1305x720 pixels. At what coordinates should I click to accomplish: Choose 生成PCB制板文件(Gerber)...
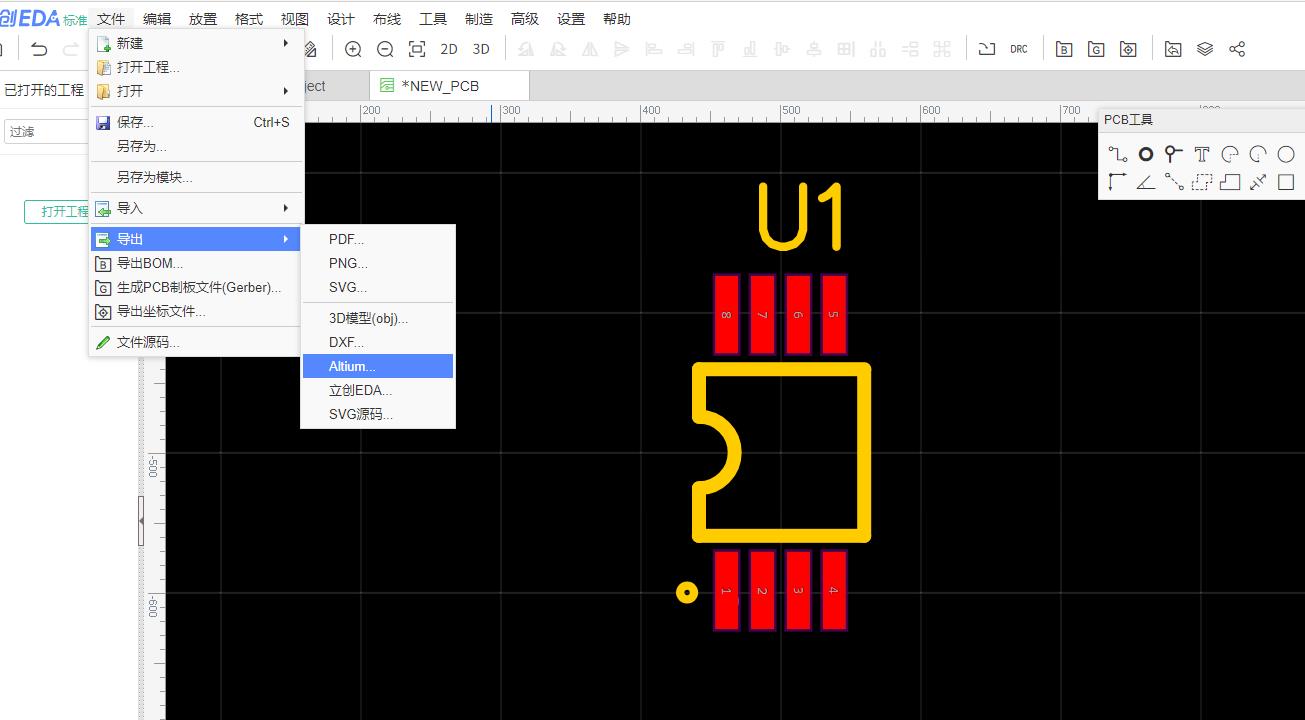[x=196, y=287]
